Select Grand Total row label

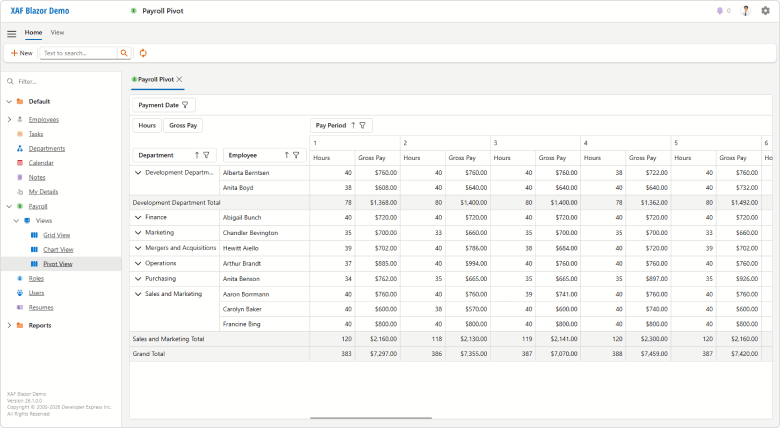pyautogui.click(x=149, y=354)
